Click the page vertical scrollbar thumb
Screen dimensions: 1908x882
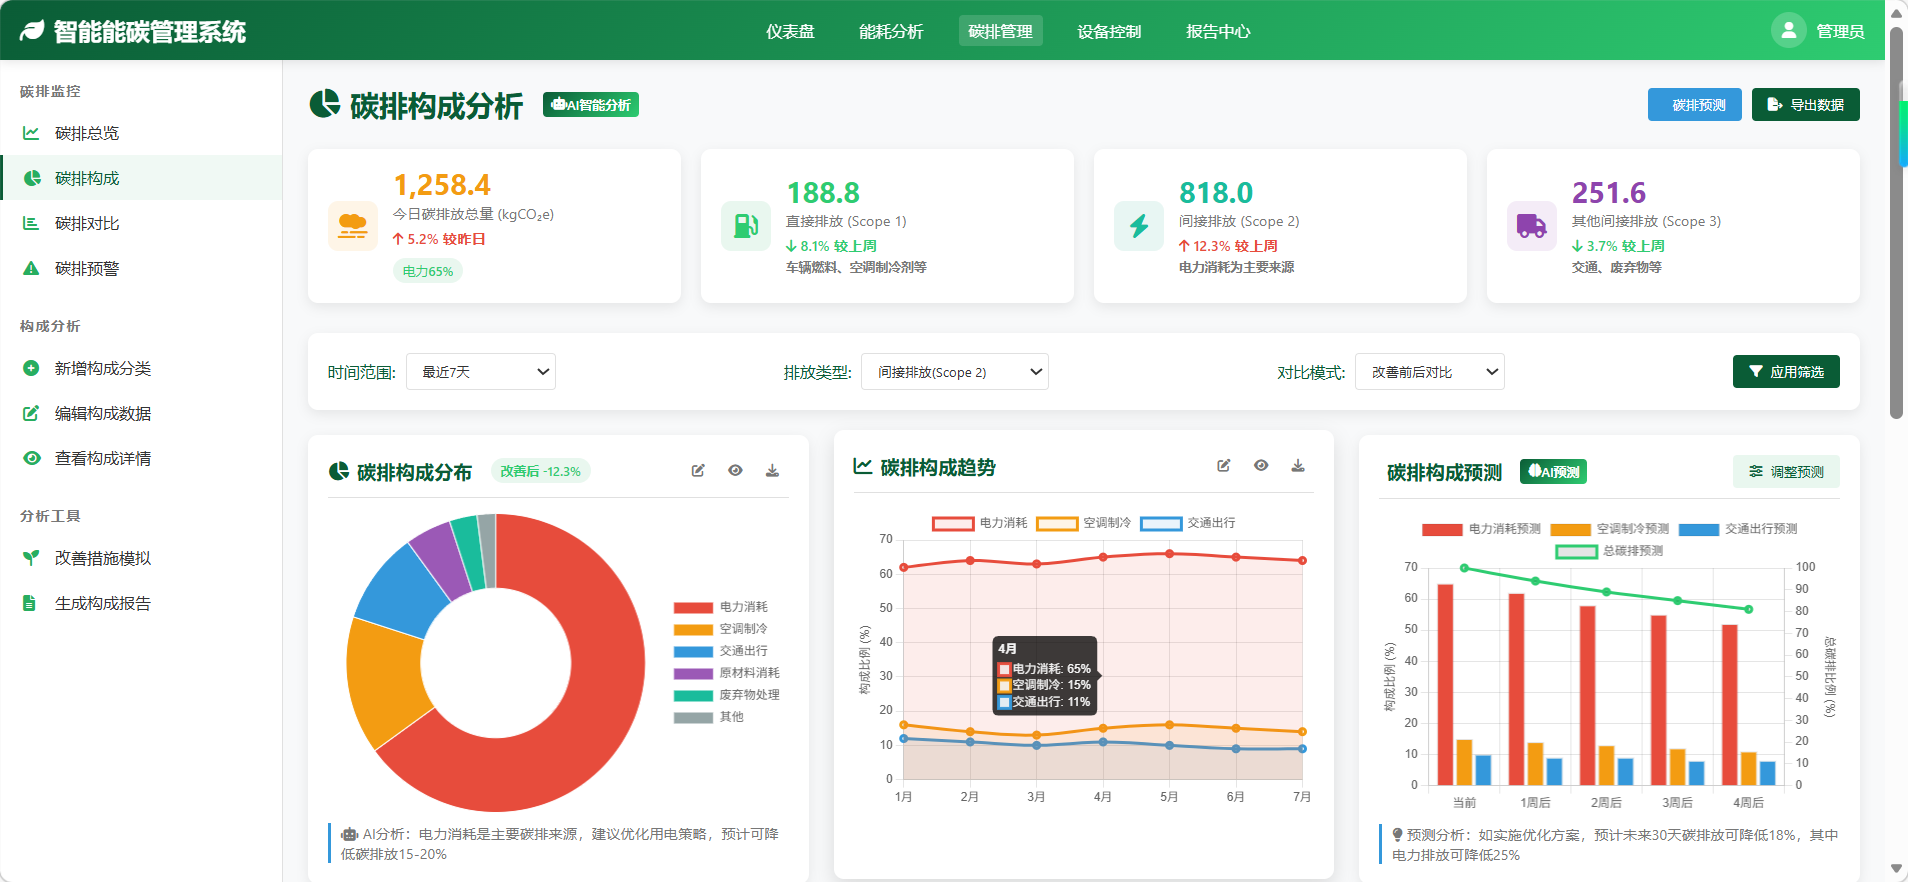tap(1896, 220)
